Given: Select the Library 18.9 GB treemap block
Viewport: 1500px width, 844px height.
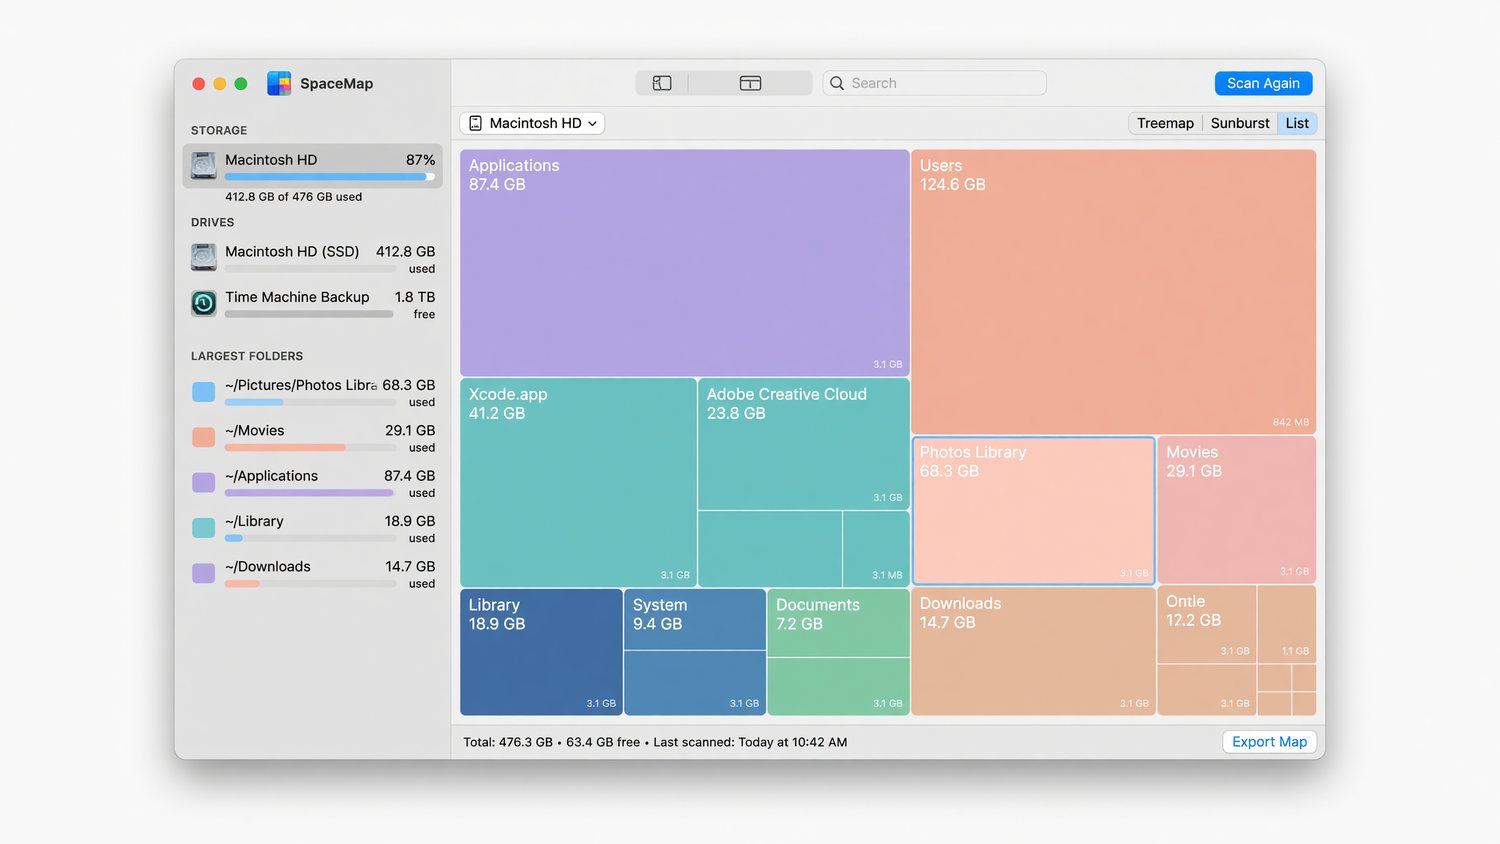Looking at the screenshot, I should 542,651.
